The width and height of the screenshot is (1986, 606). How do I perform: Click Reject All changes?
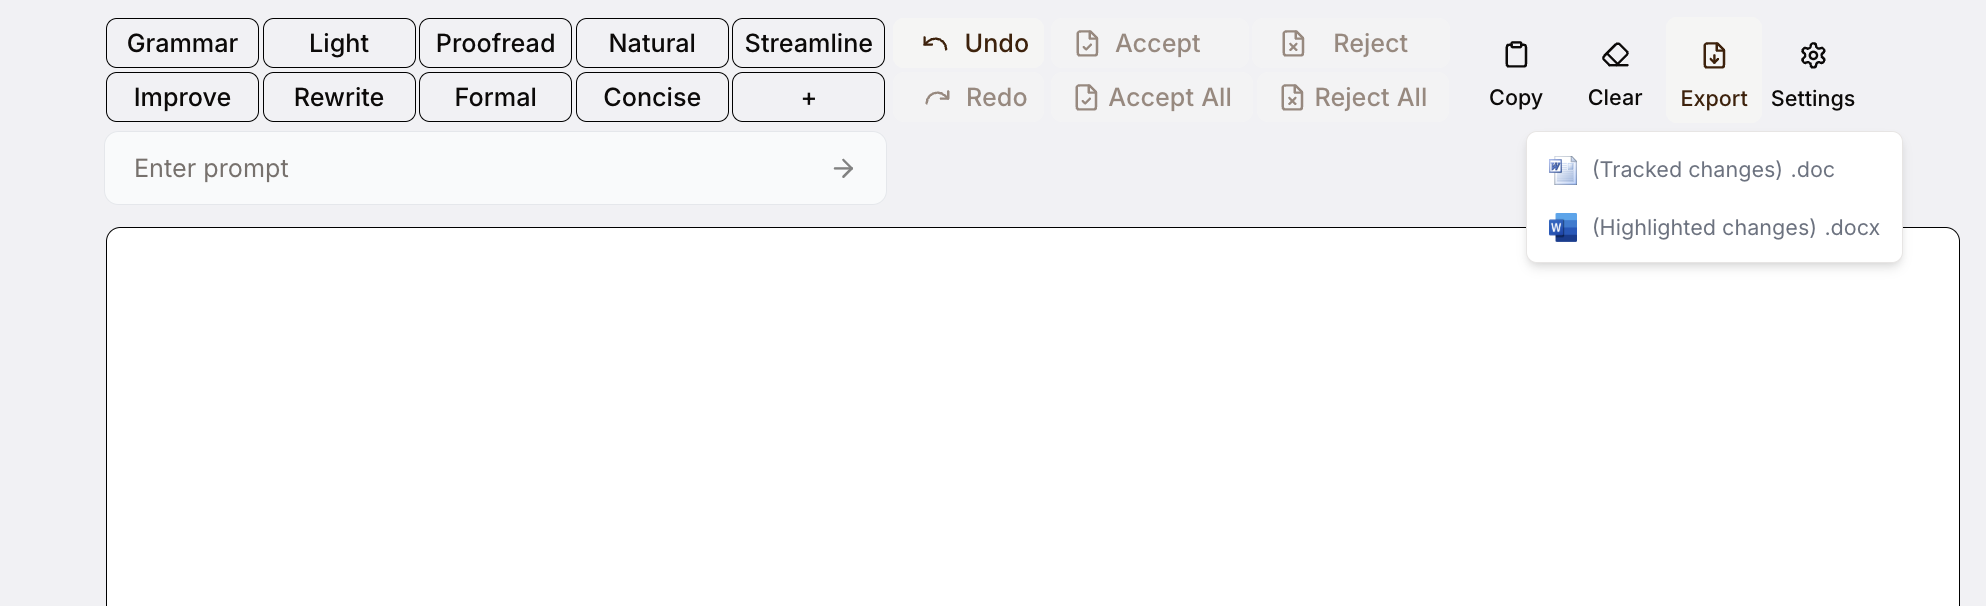(x=1353, y=97)
